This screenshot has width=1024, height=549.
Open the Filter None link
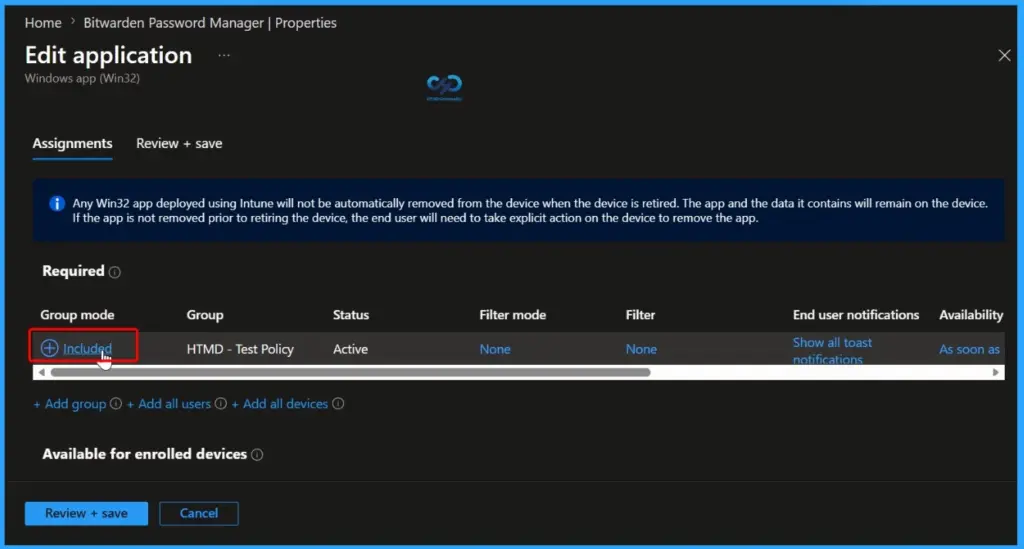click(x=641, y=349)
